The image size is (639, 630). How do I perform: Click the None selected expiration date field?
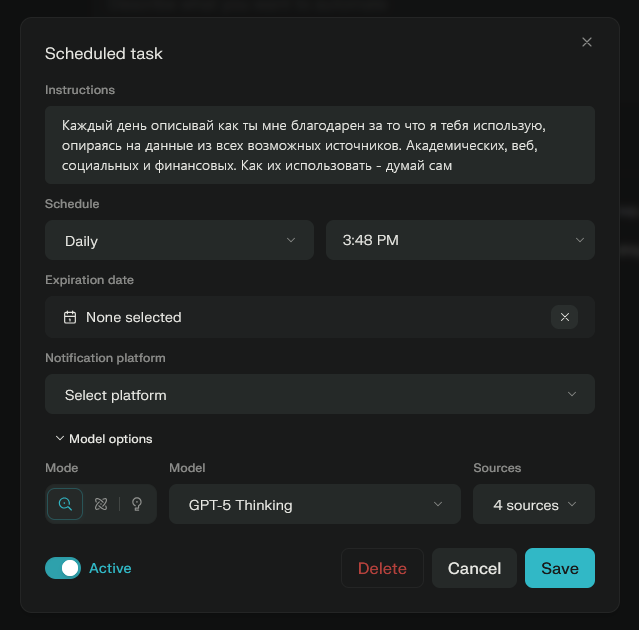pos(300,317)
